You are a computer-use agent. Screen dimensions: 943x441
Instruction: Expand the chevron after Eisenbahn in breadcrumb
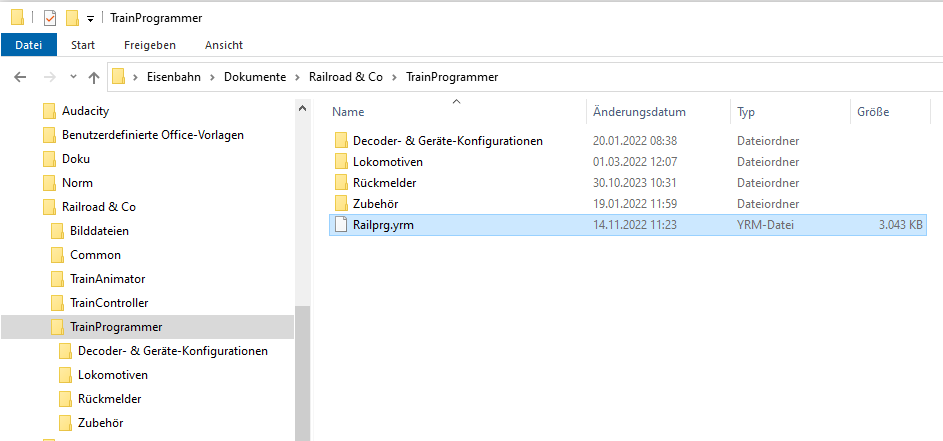[x=212, y=77]
